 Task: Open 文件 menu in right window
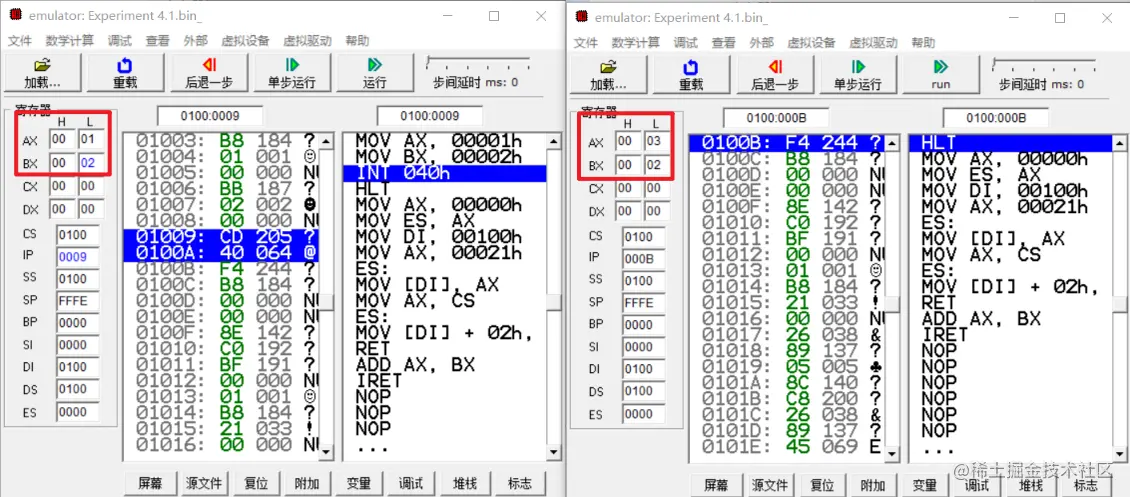[586, 42]
